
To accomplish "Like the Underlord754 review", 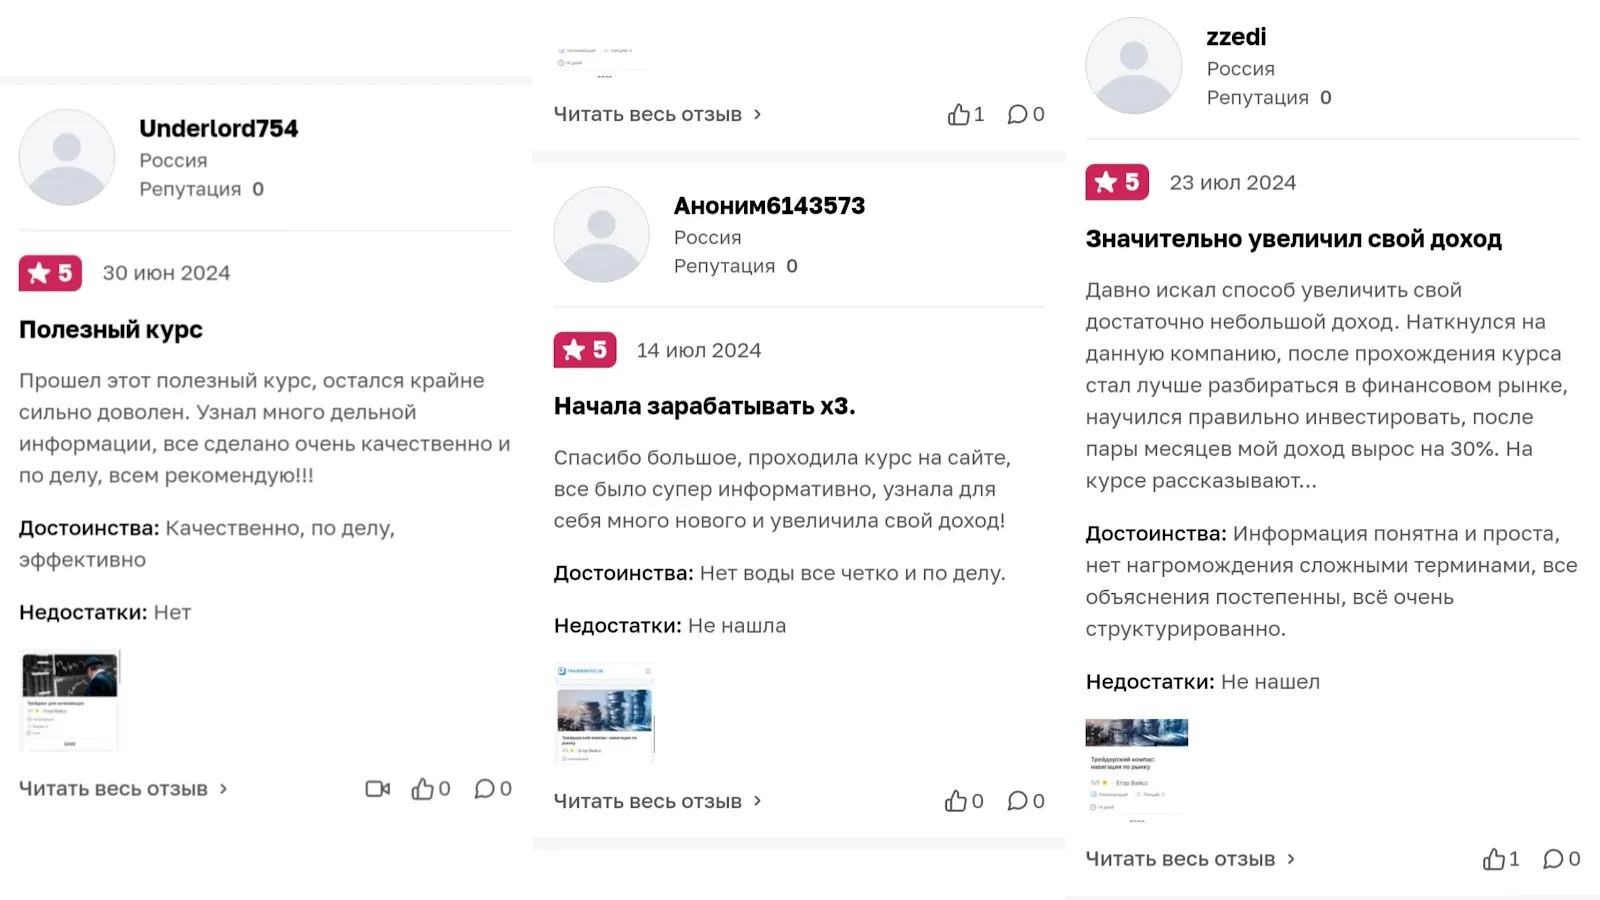I will (x=431, y=789).
